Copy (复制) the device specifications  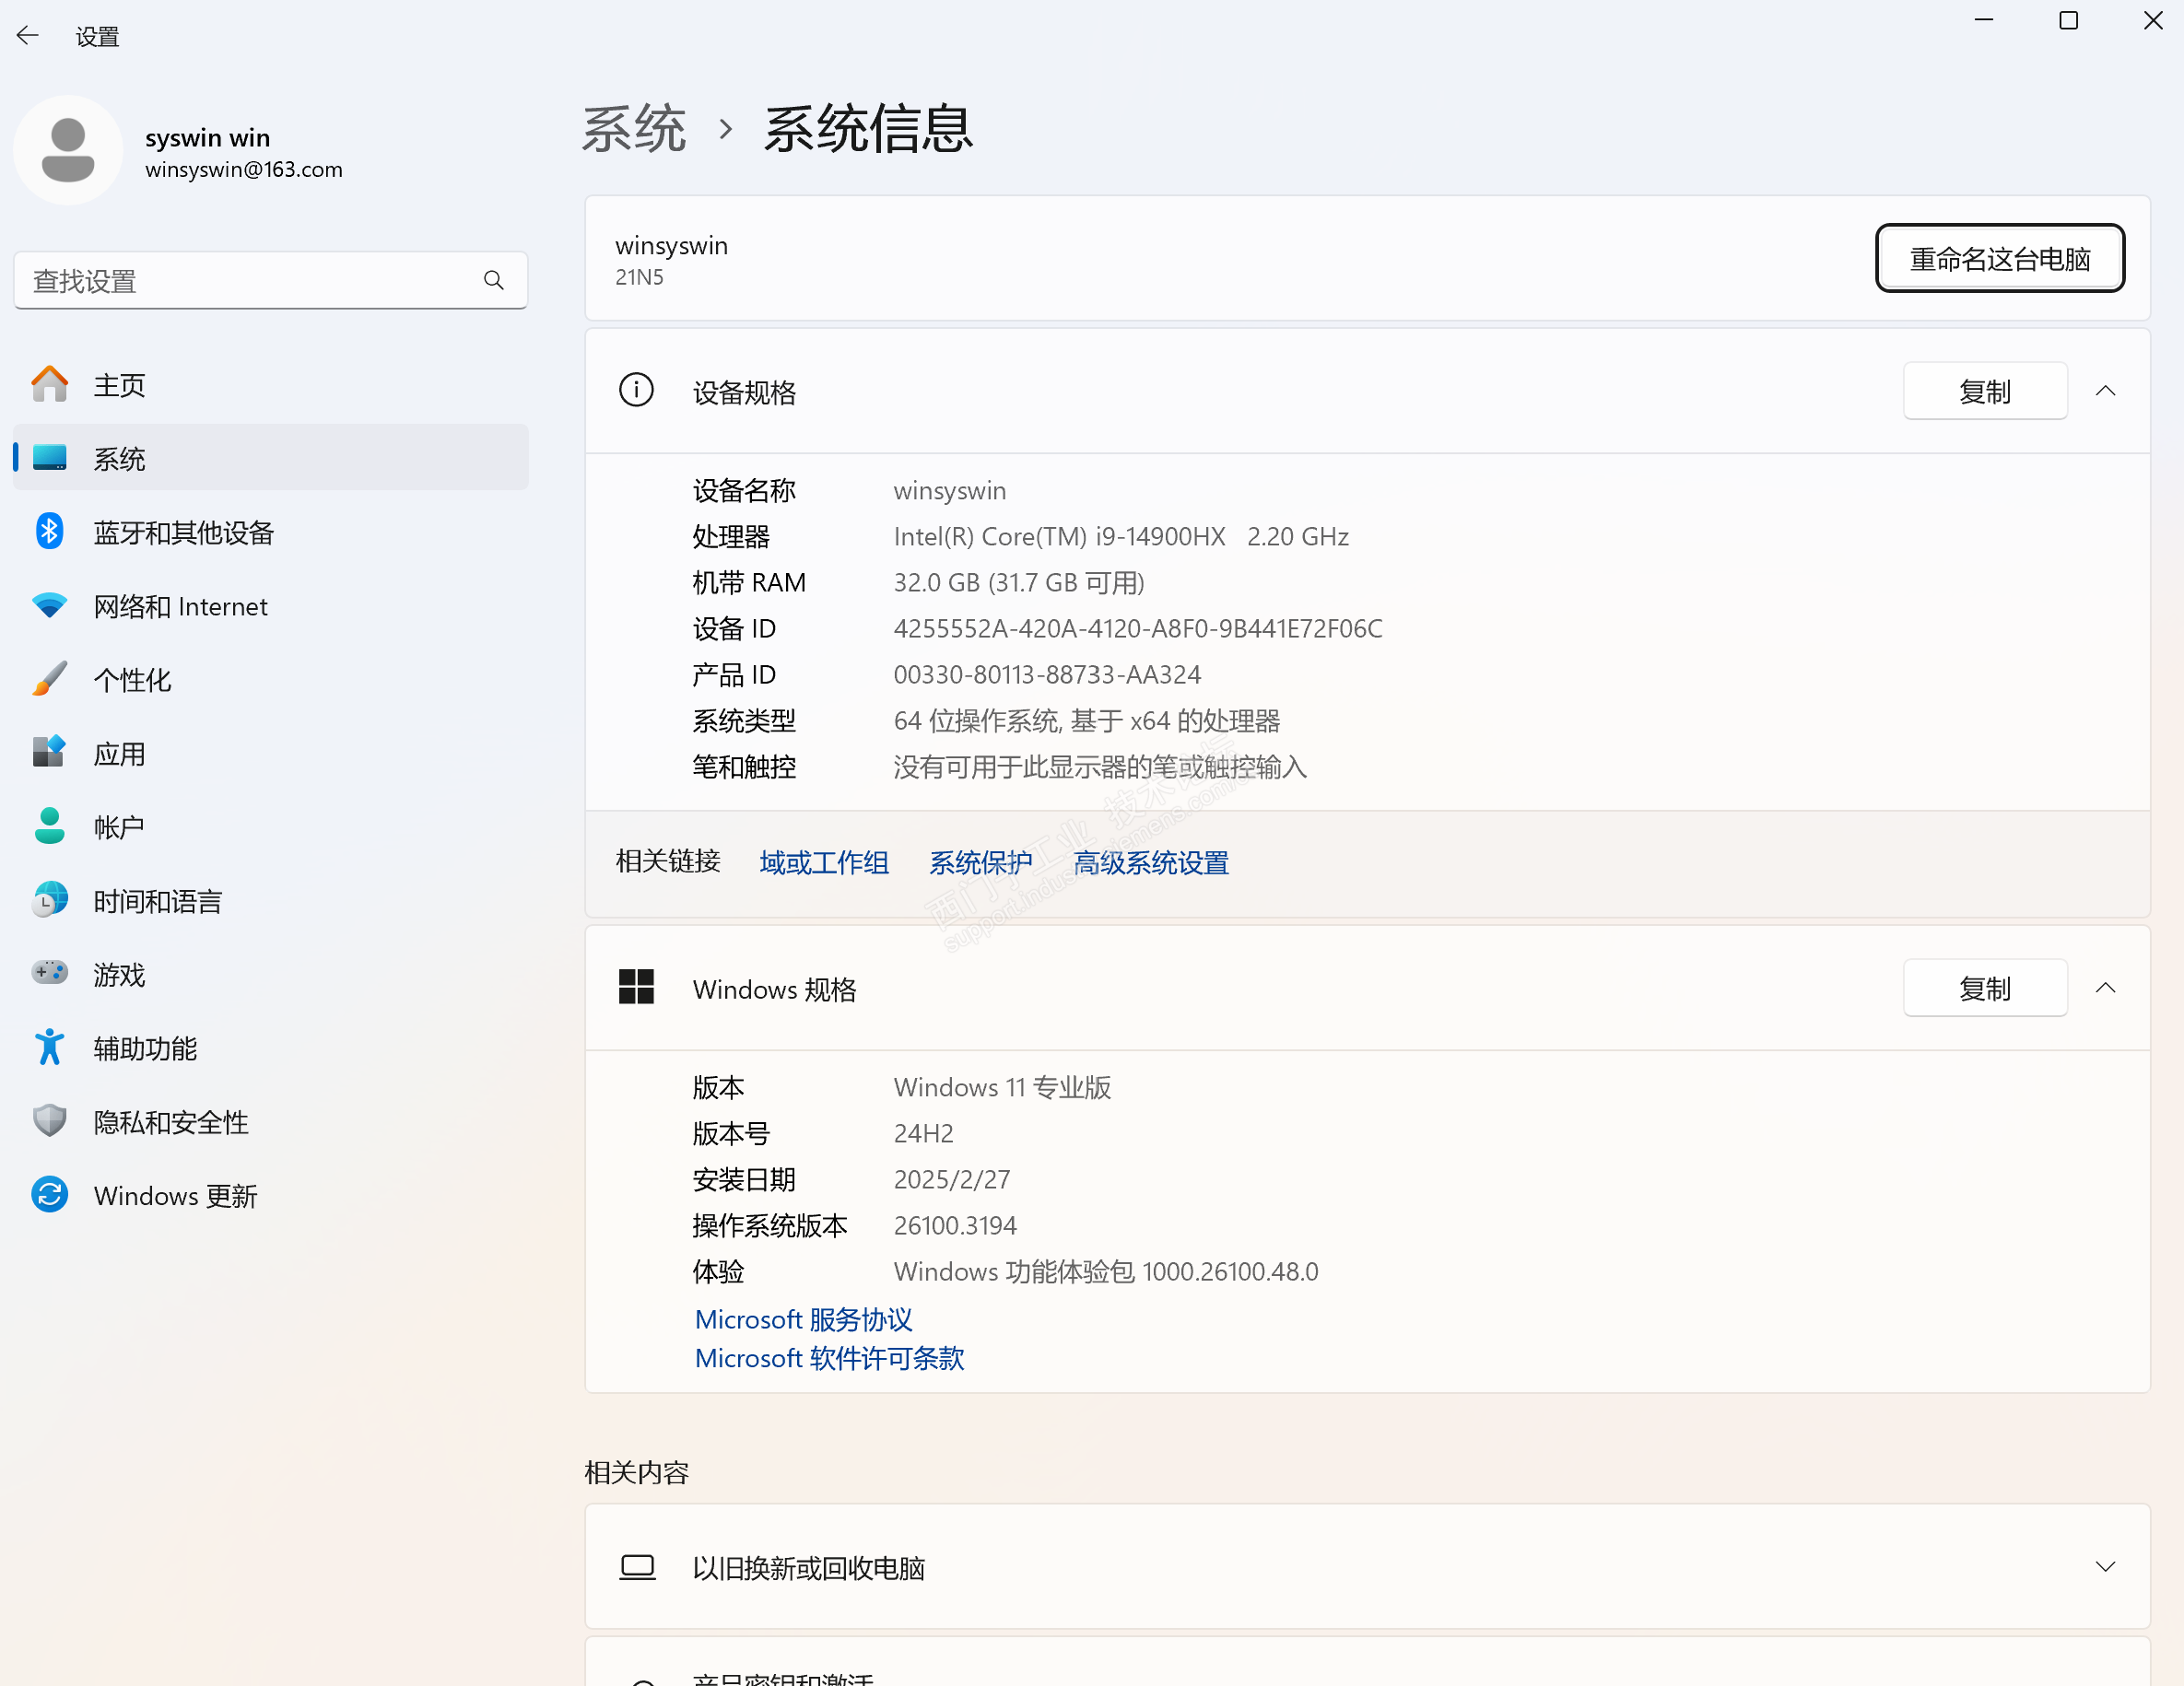point(1984,391)
